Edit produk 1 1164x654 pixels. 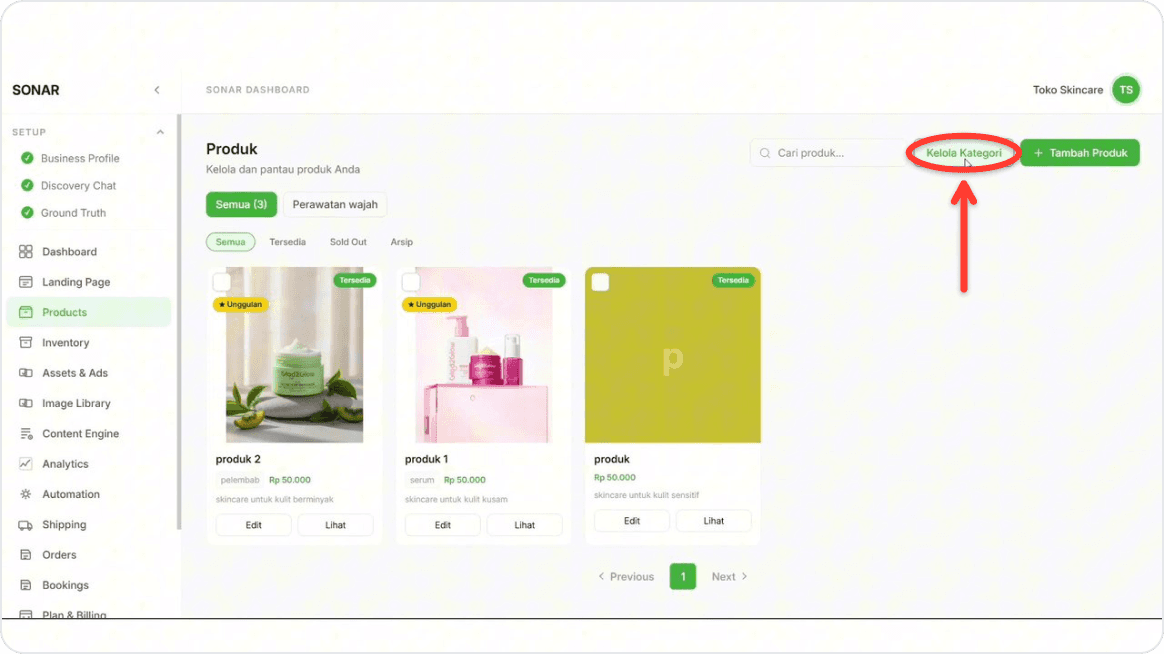point(442,525)
